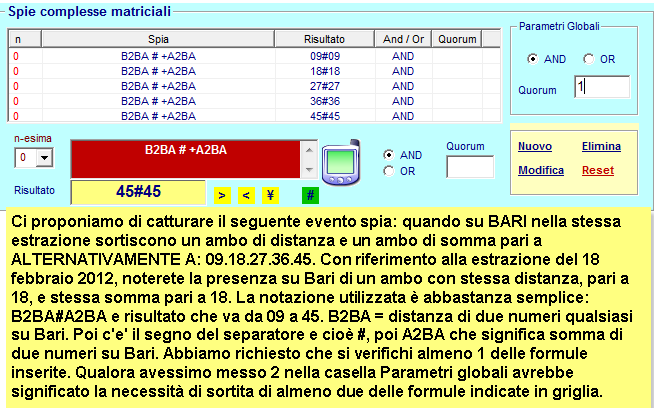Select global AND radio in Parametri Globali
654x408 pixels.
pos(532,59)
